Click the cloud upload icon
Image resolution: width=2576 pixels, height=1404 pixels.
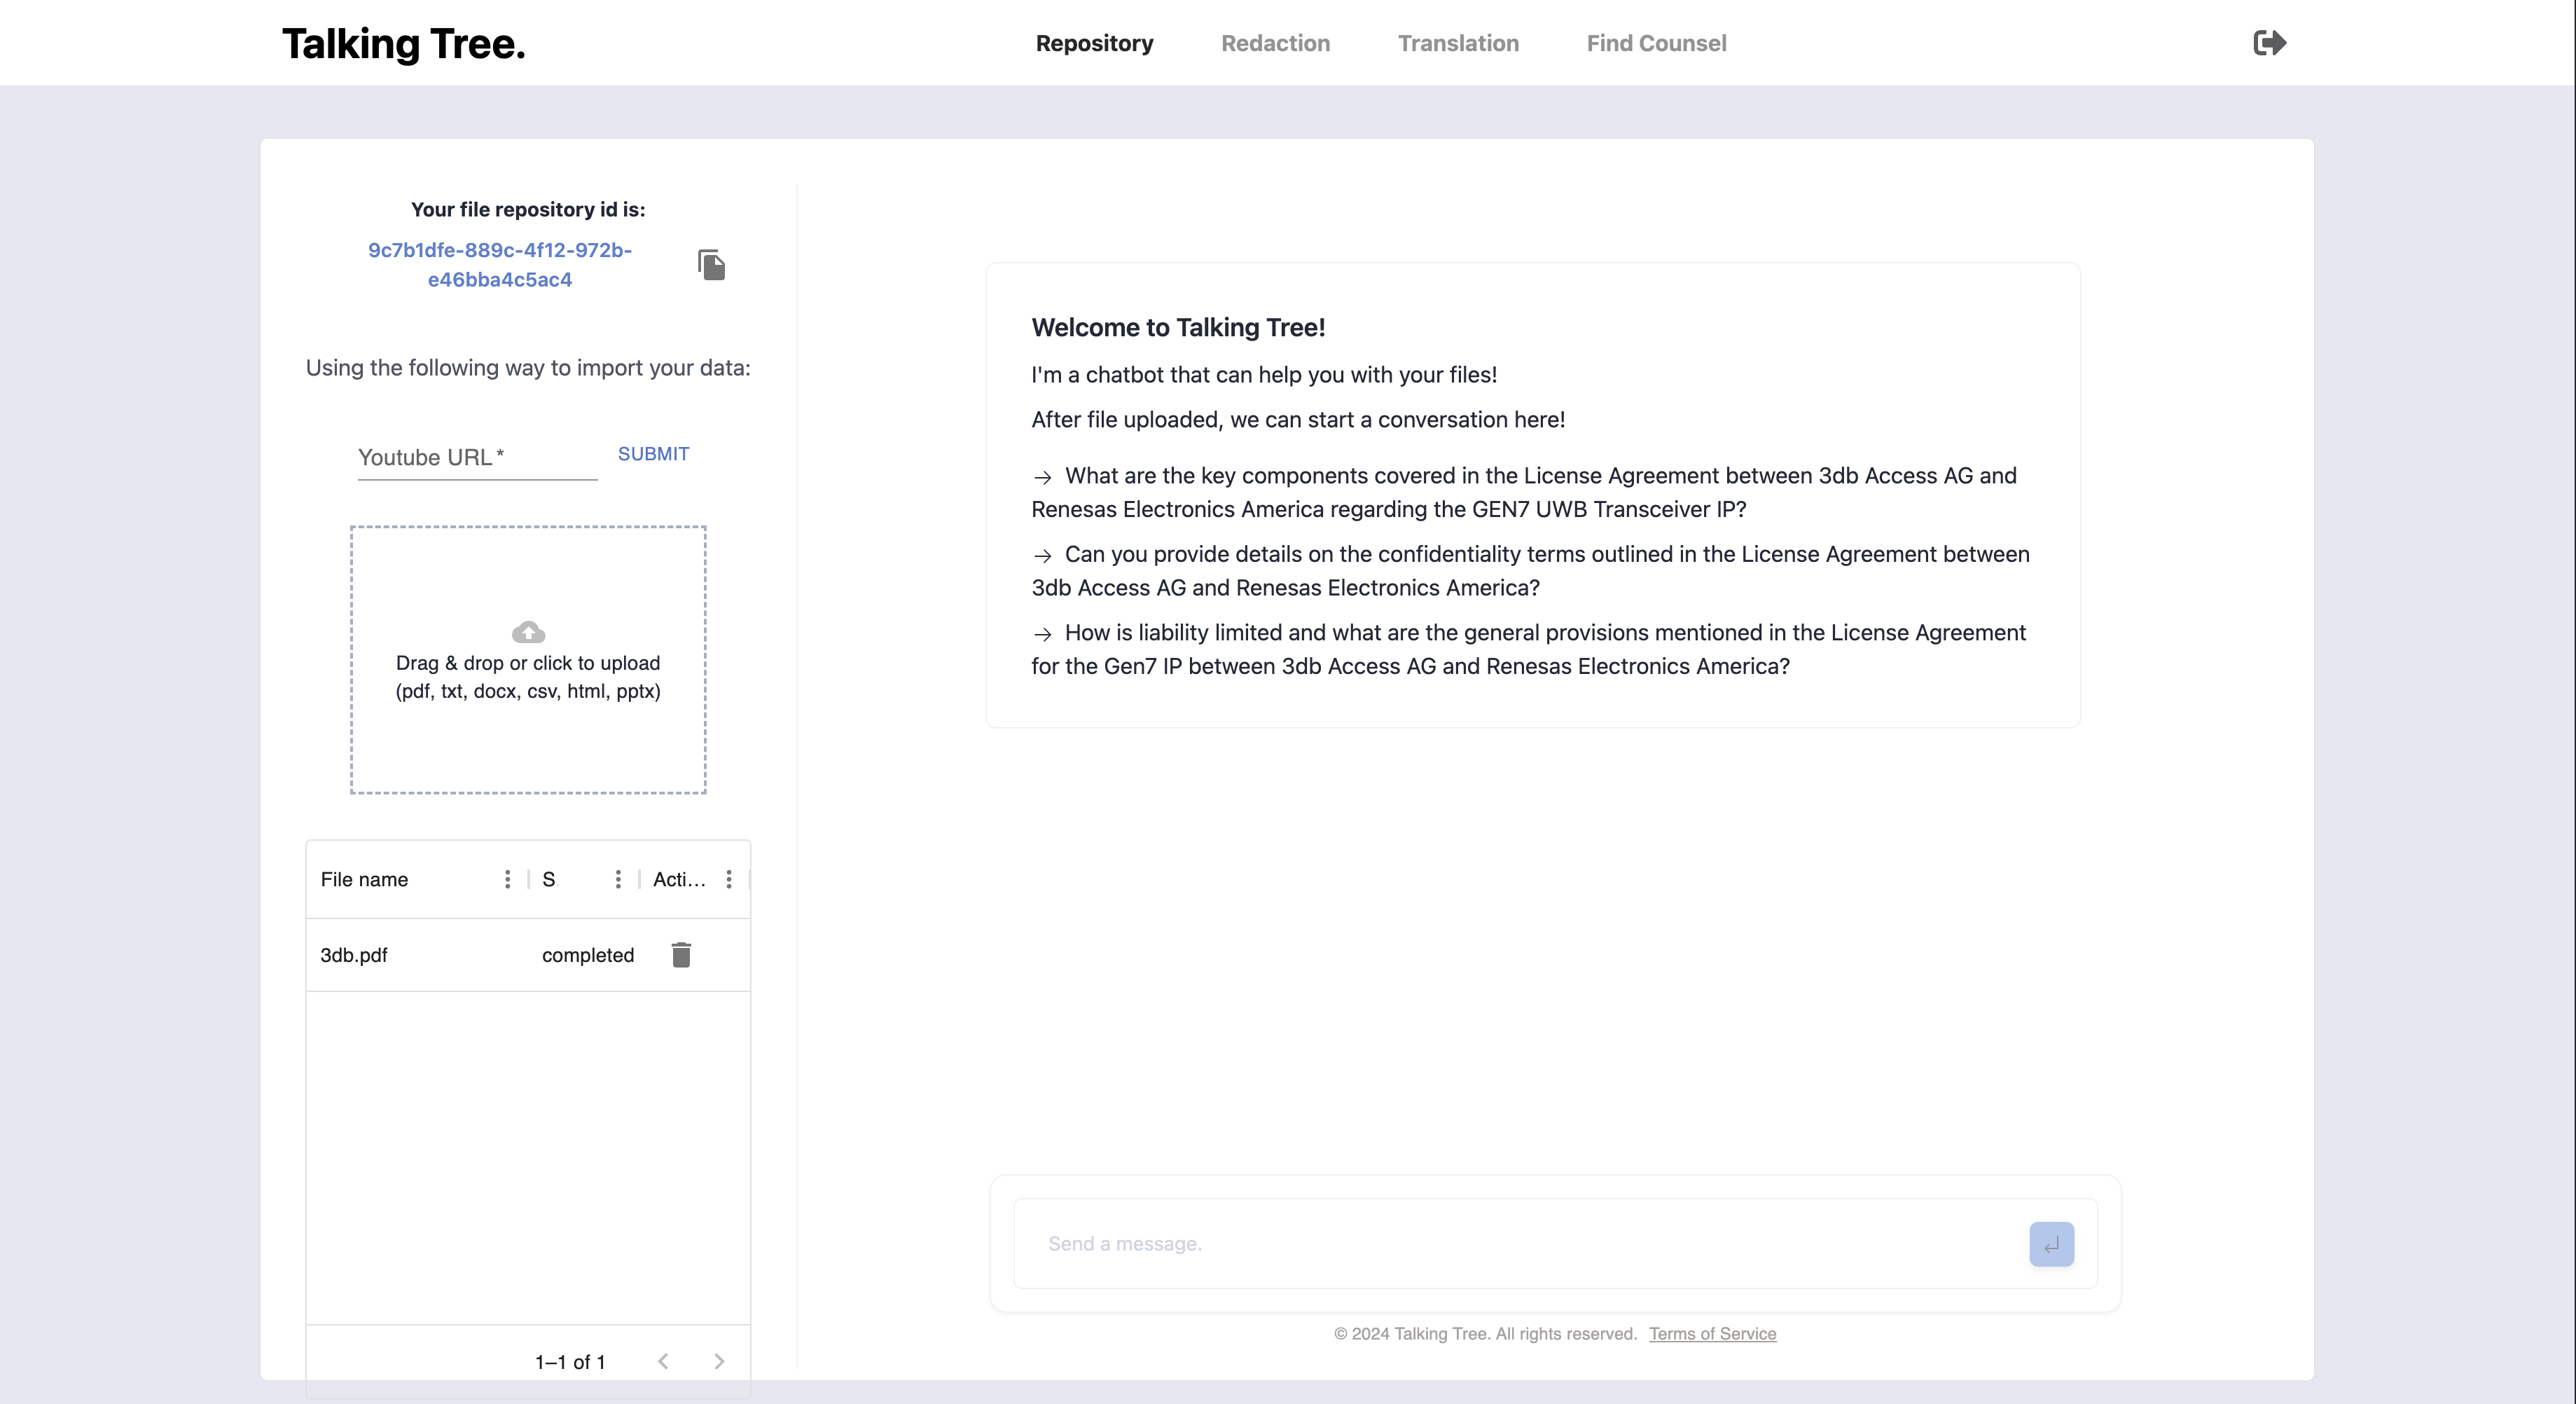pos(528,632)
